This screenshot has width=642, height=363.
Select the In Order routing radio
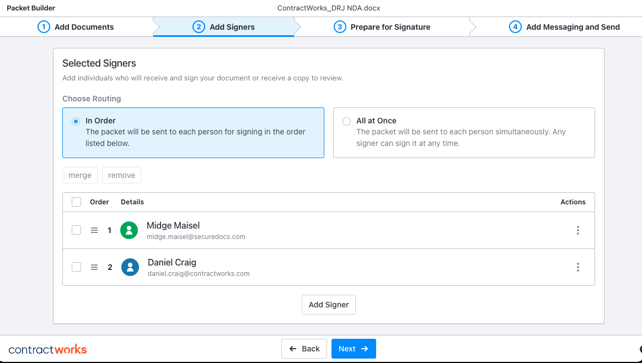click(76, 122)
